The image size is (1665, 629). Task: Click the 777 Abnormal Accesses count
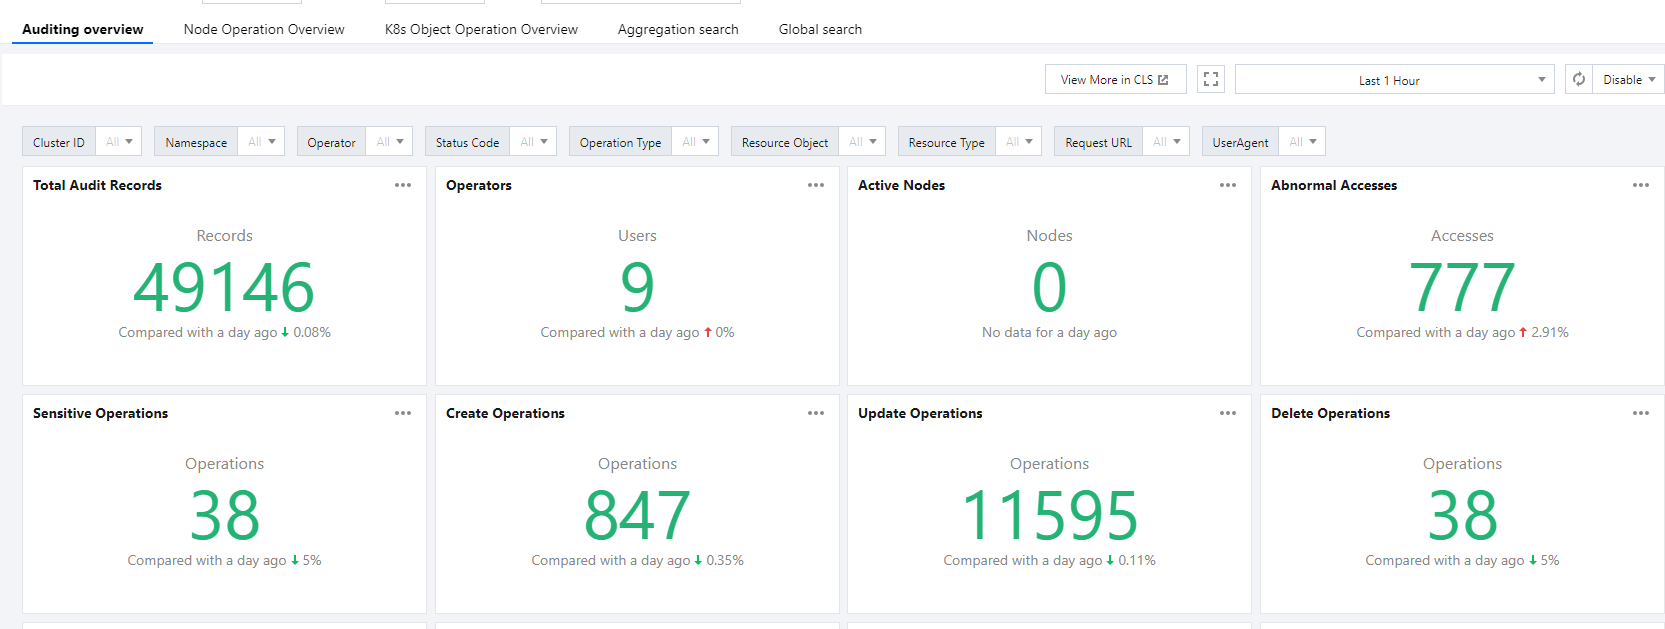pyautogui.click(x=1462, y=288)
